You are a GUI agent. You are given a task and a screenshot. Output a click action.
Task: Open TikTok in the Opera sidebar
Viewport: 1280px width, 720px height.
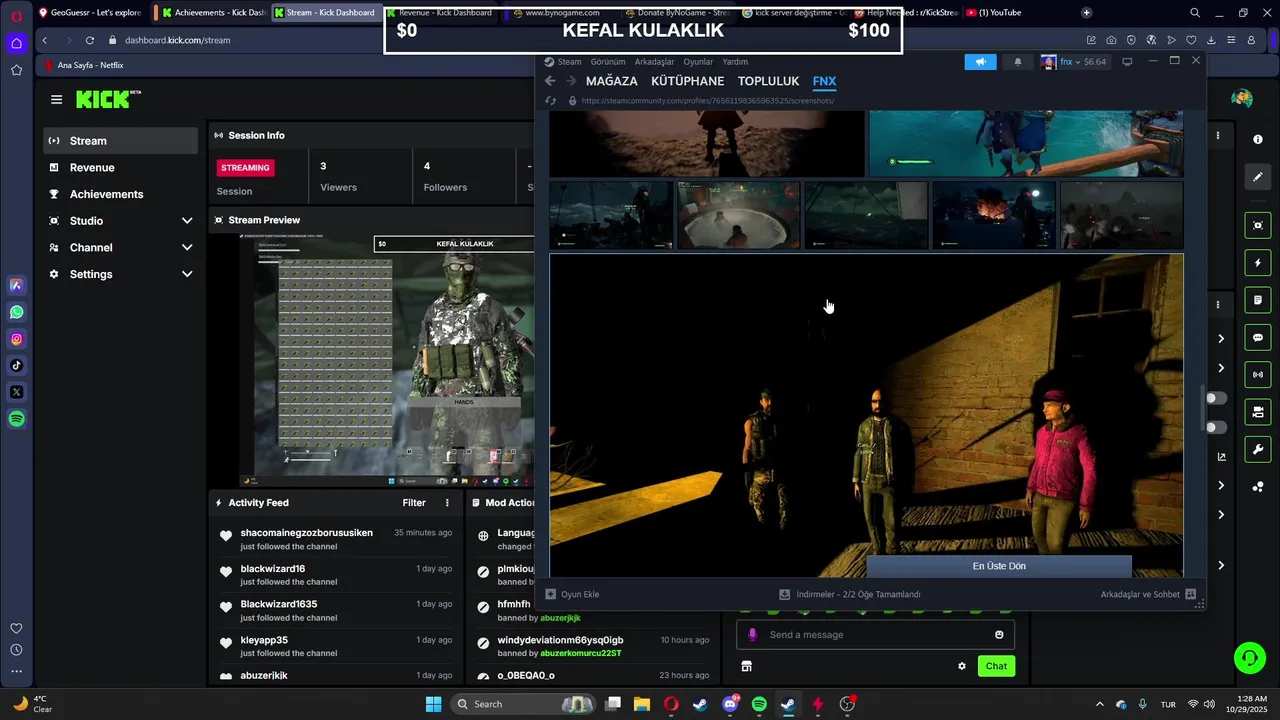pyautogui.click(x=17, y=366)
